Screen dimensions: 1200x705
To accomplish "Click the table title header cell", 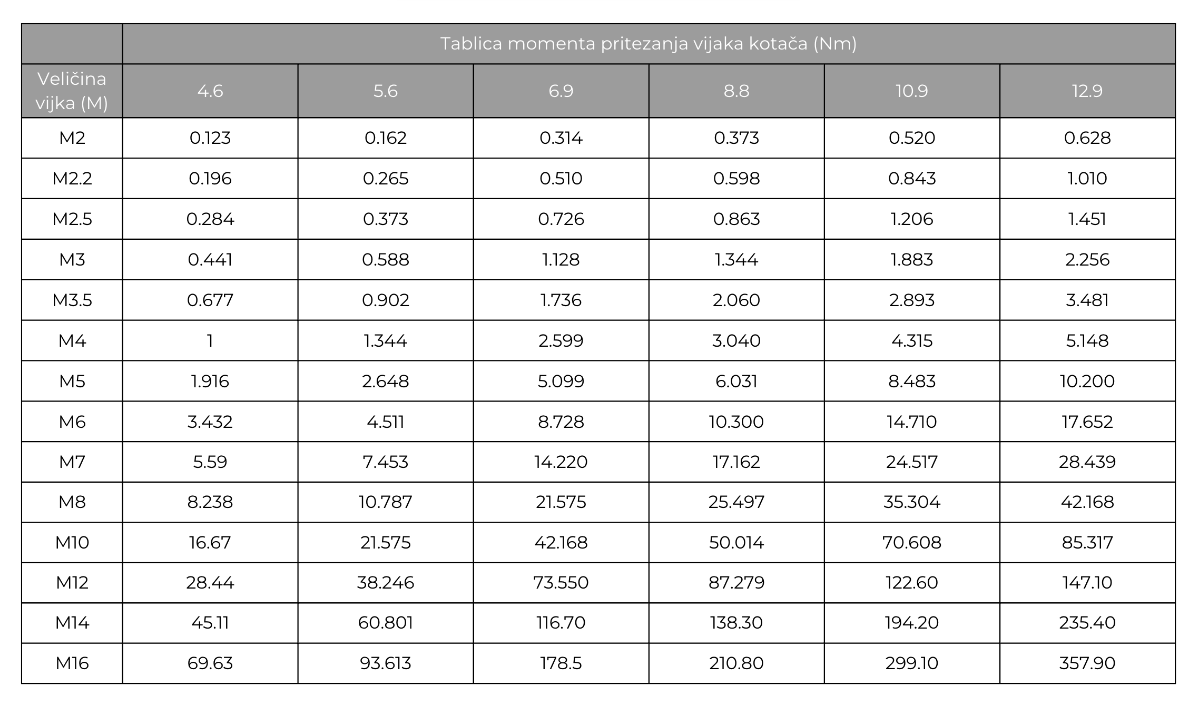I will tap(649, 44).
